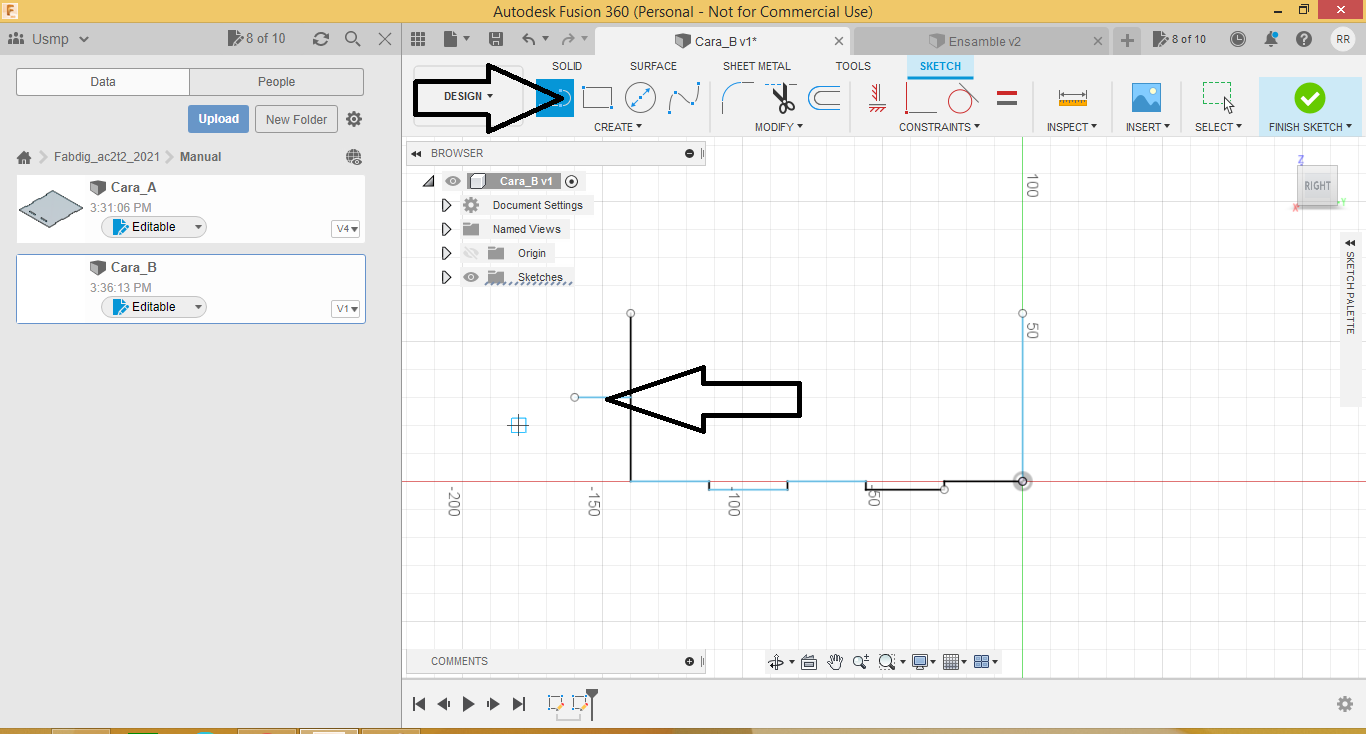Collapse the Cara_B v1 root node
The width and height of the screenshot is (1366, 734).
[x=429, y=182]
